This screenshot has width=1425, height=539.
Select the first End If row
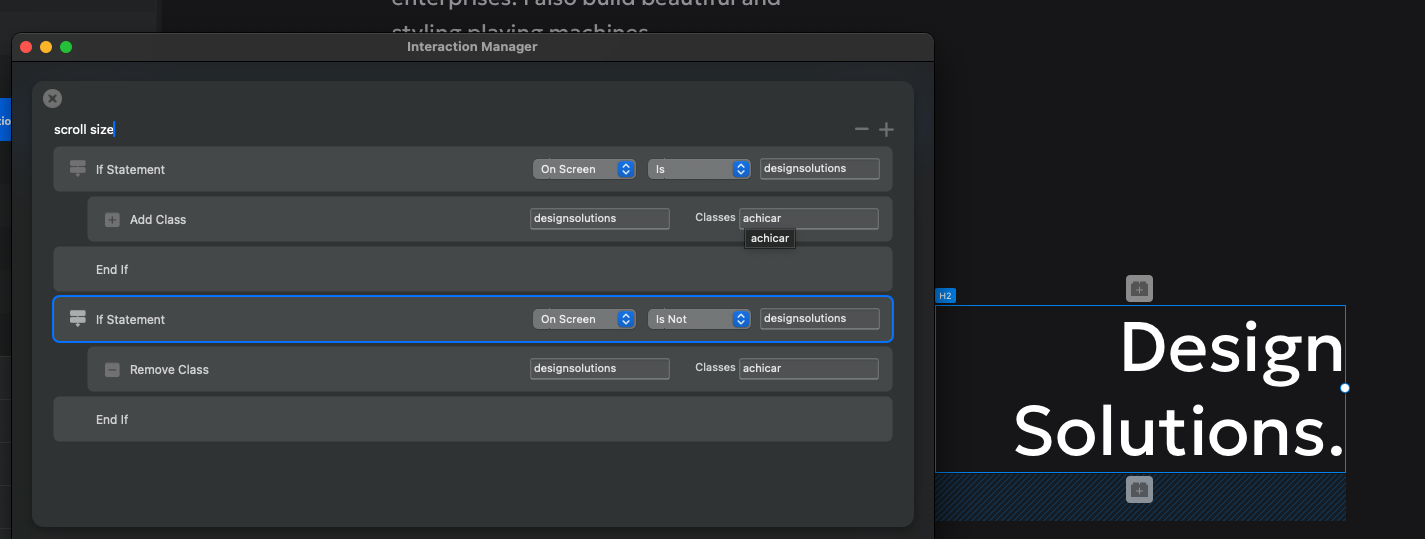(x=472, y=270)
